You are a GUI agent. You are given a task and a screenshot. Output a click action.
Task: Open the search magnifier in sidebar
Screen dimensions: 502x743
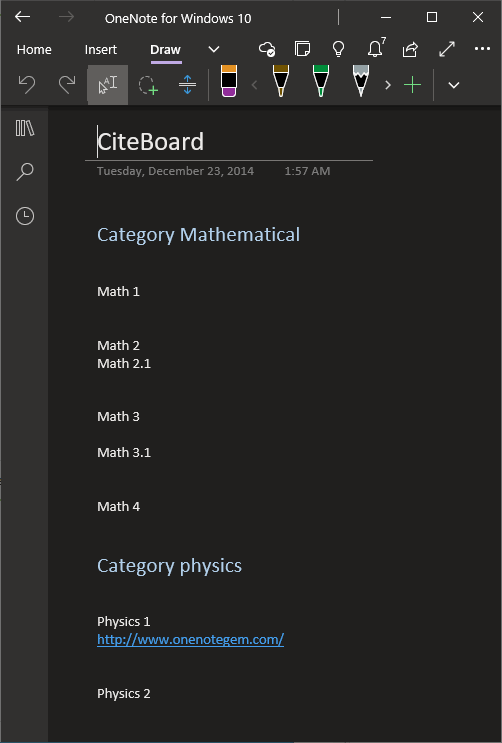tap(25, 172)
